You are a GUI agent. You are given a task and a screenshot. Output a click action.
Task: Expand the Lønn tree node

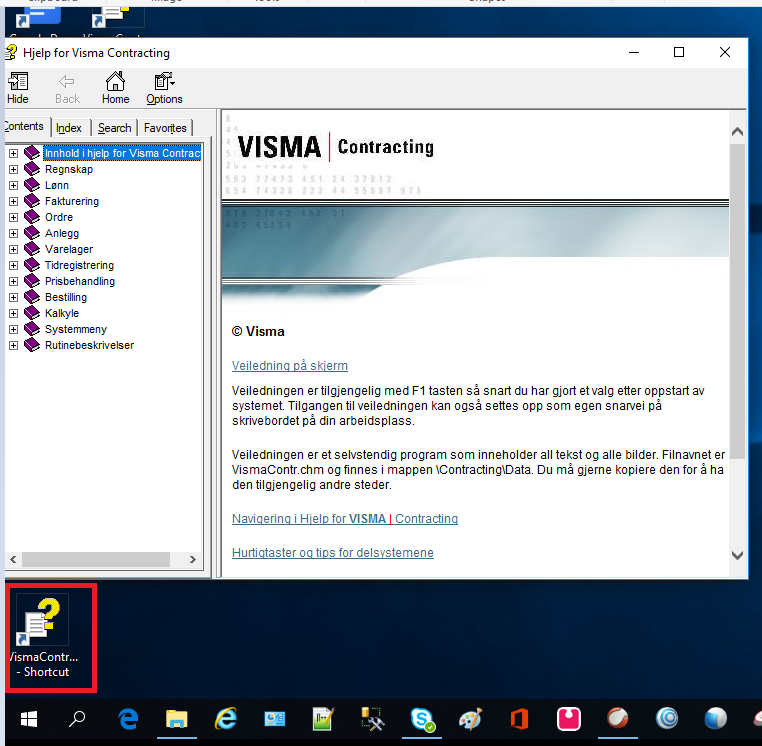14,185
